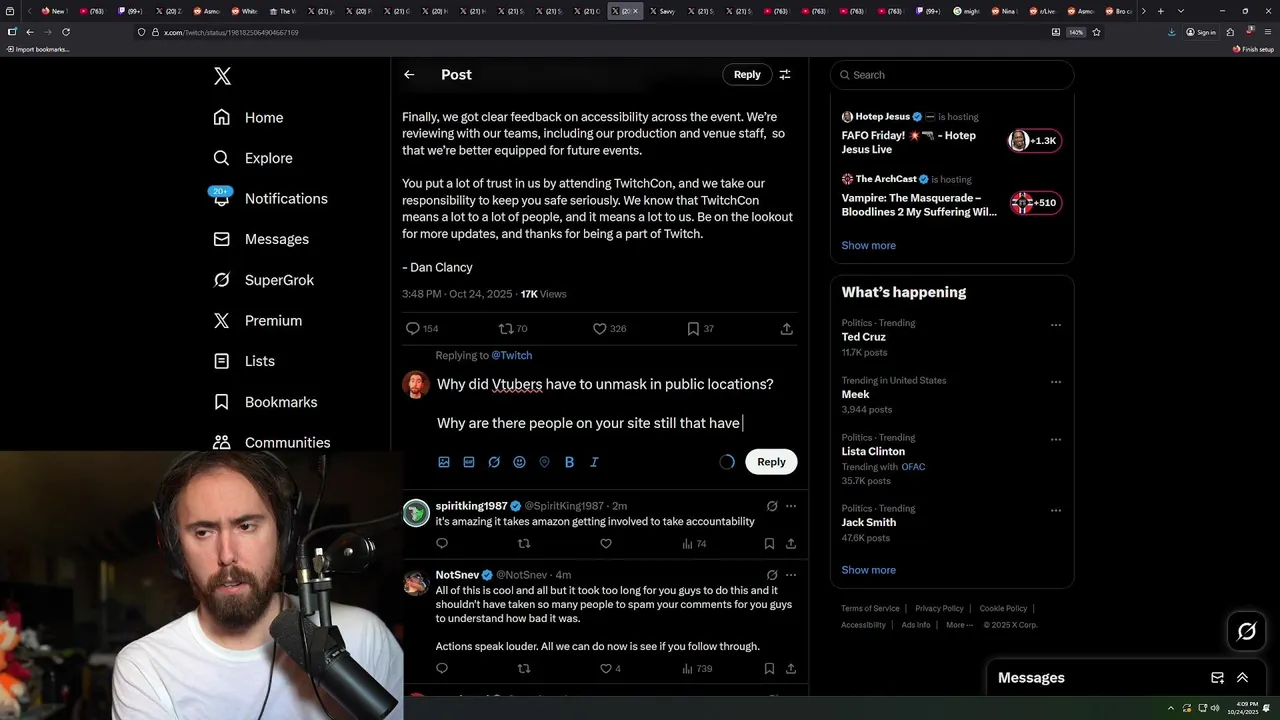The width and height of the screenshot is (1280, 720).
Task: Open Grok action on spiritking1987's reply
Action: point(772,506)
